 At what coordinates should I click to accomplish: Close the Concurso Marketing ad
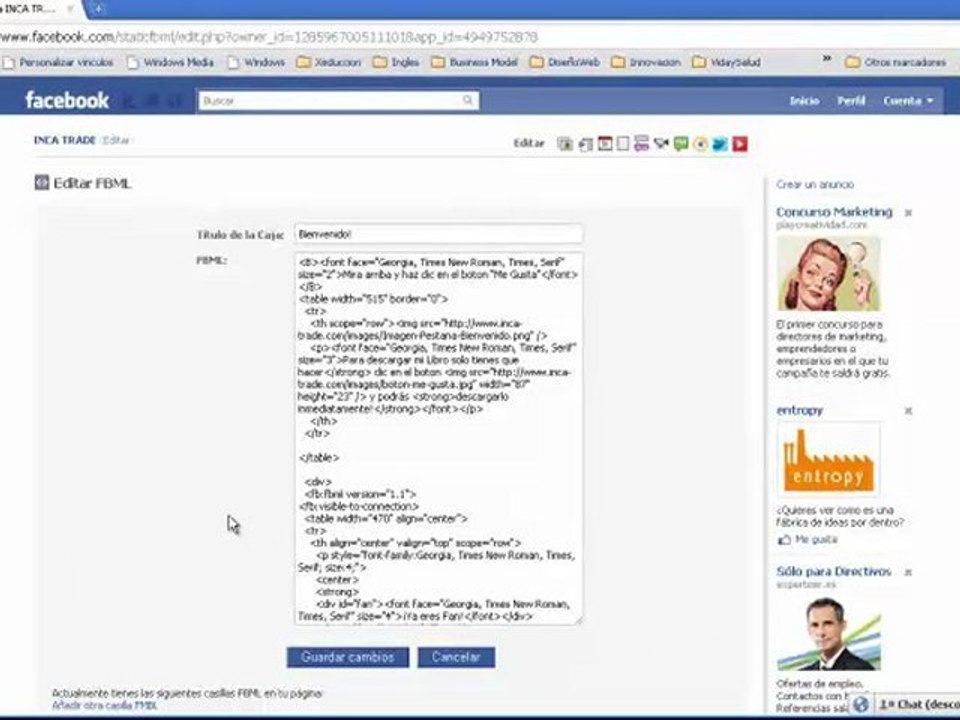909,212
